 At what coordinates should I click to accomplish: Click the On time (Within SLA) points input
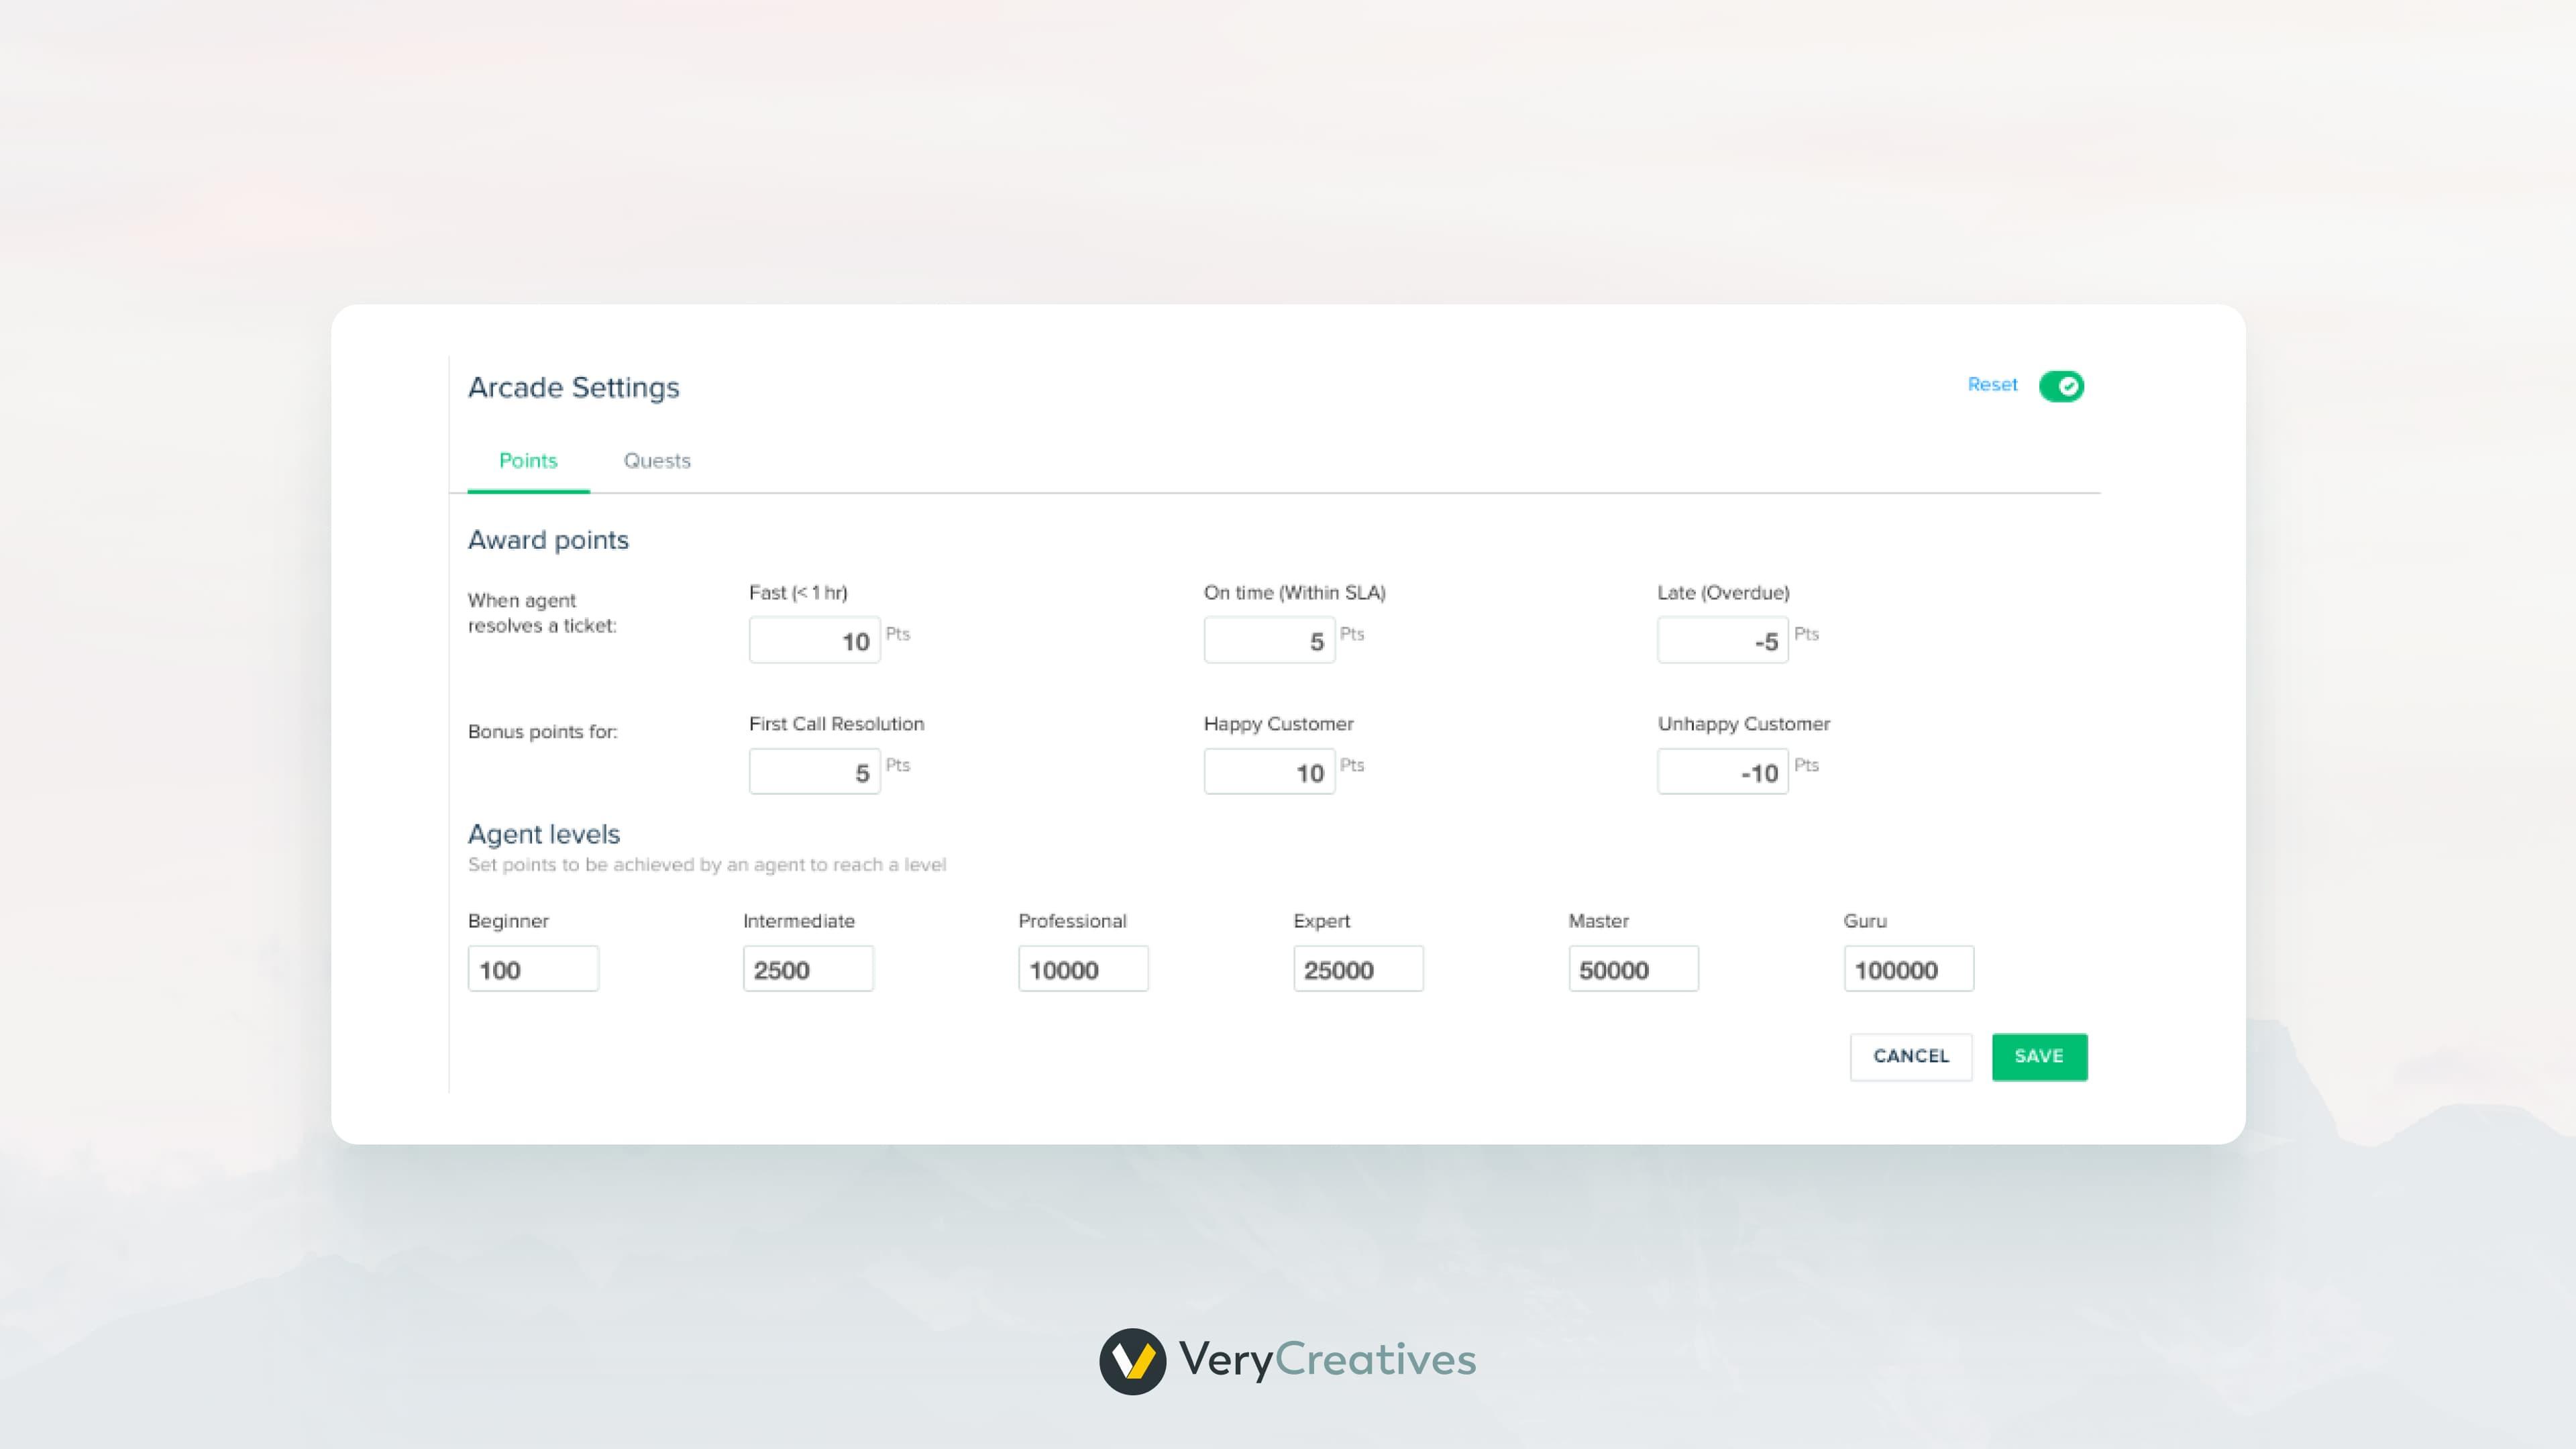1269,640
